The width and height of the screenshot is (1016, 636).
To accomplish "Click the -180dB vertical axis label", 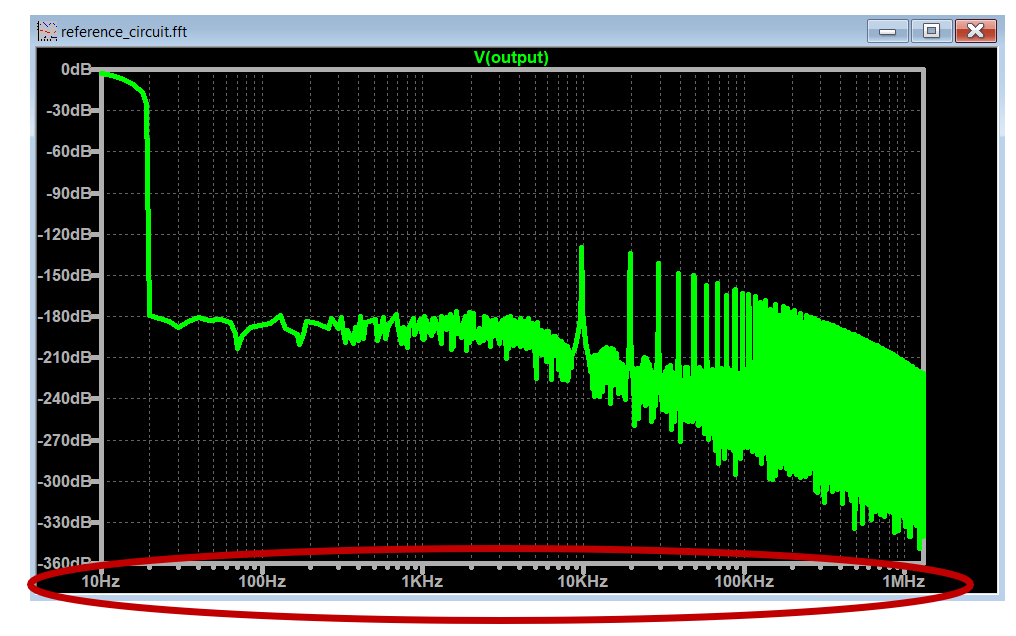I will coord(66,316).
